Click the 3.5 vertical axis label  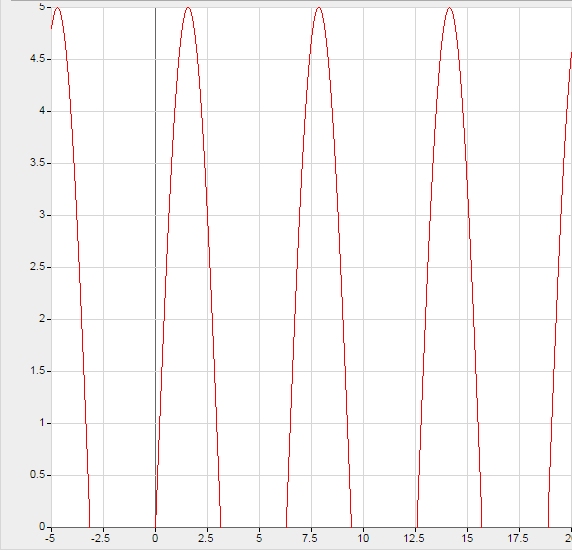(x=37, y=163)
